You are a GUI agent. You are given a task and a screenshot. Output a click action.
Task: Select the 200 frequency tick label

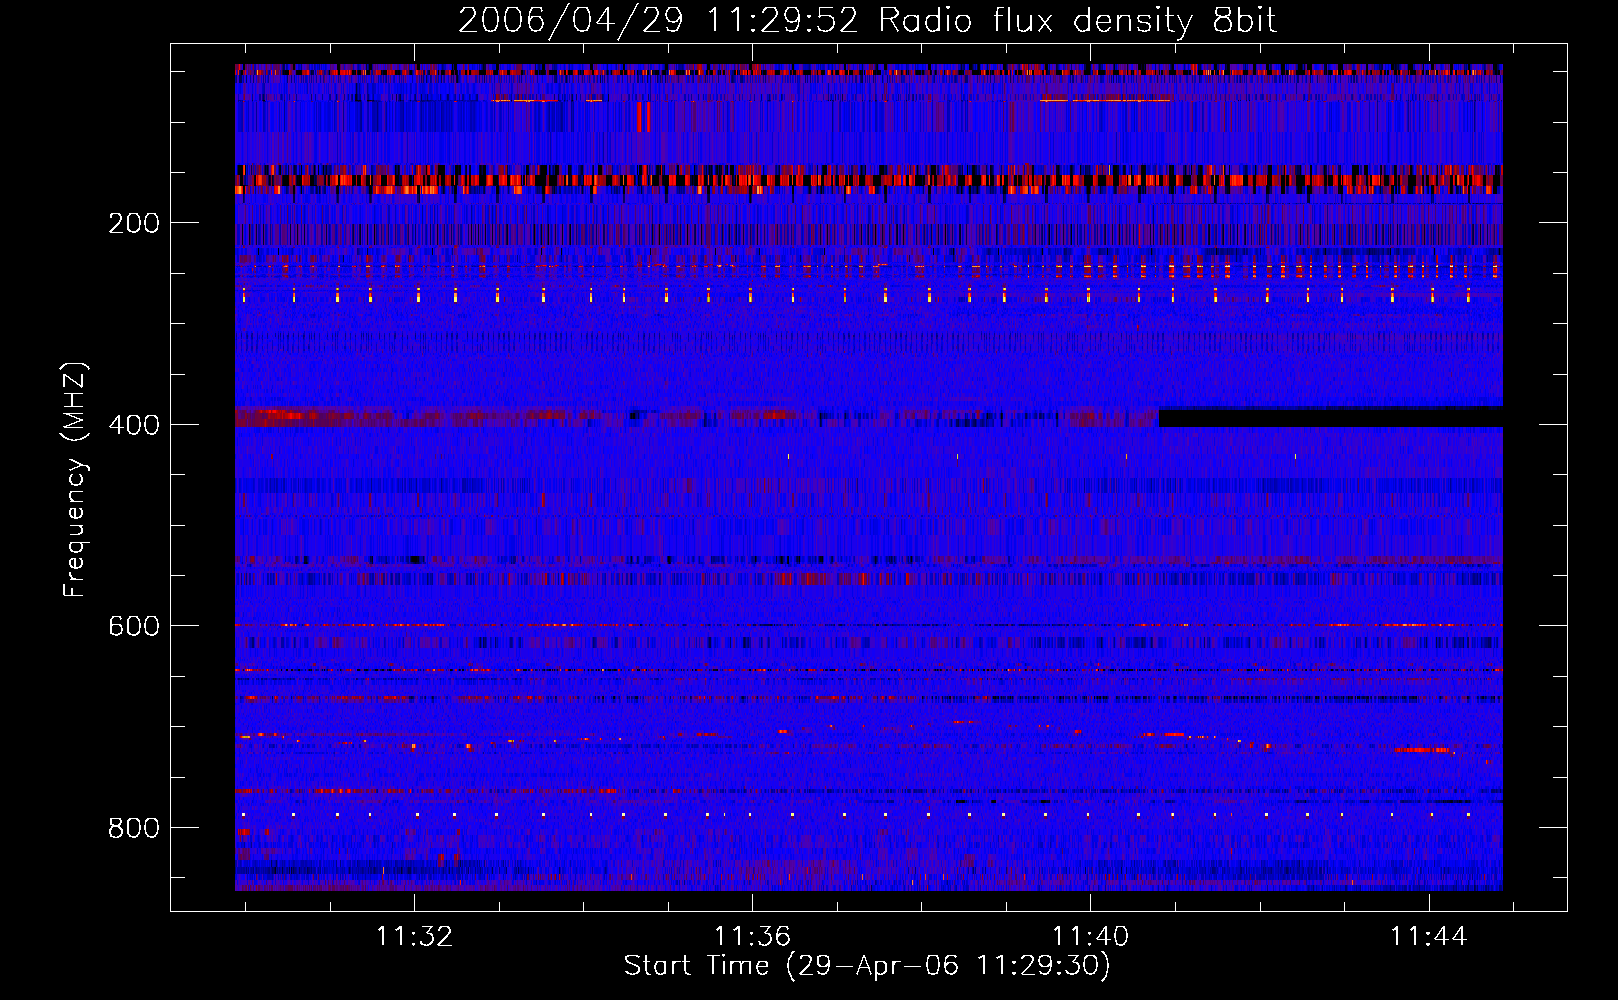[x=134, y=223]
